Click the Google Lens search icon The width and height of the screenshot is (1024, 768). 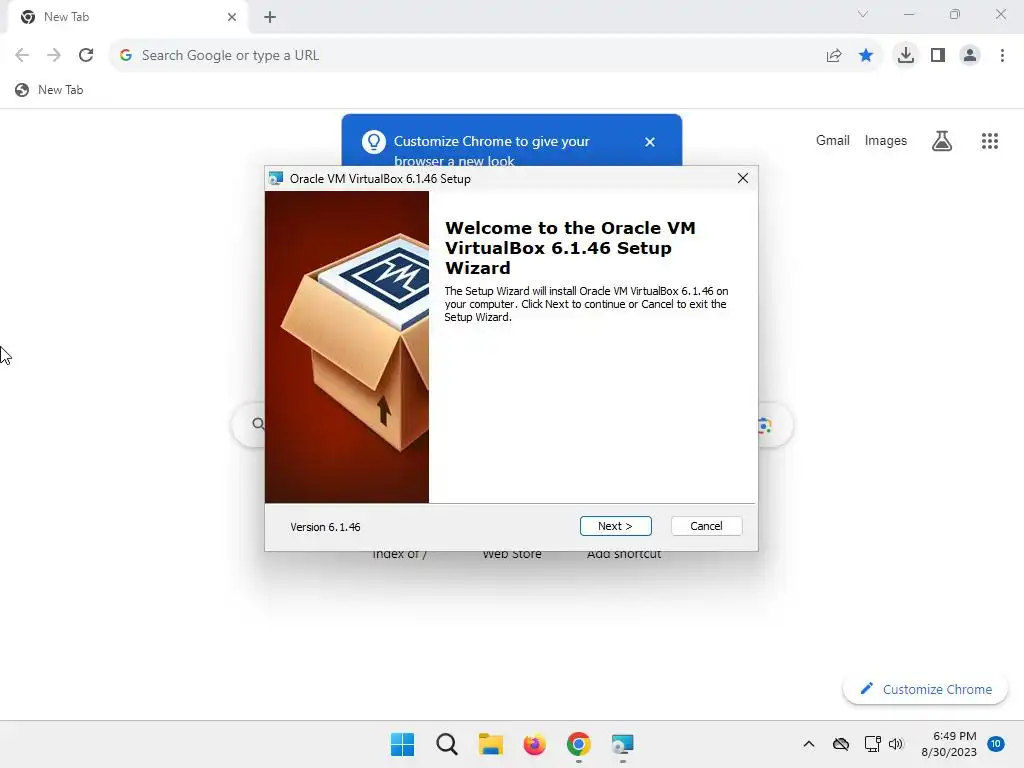click(x=765, y=426)
